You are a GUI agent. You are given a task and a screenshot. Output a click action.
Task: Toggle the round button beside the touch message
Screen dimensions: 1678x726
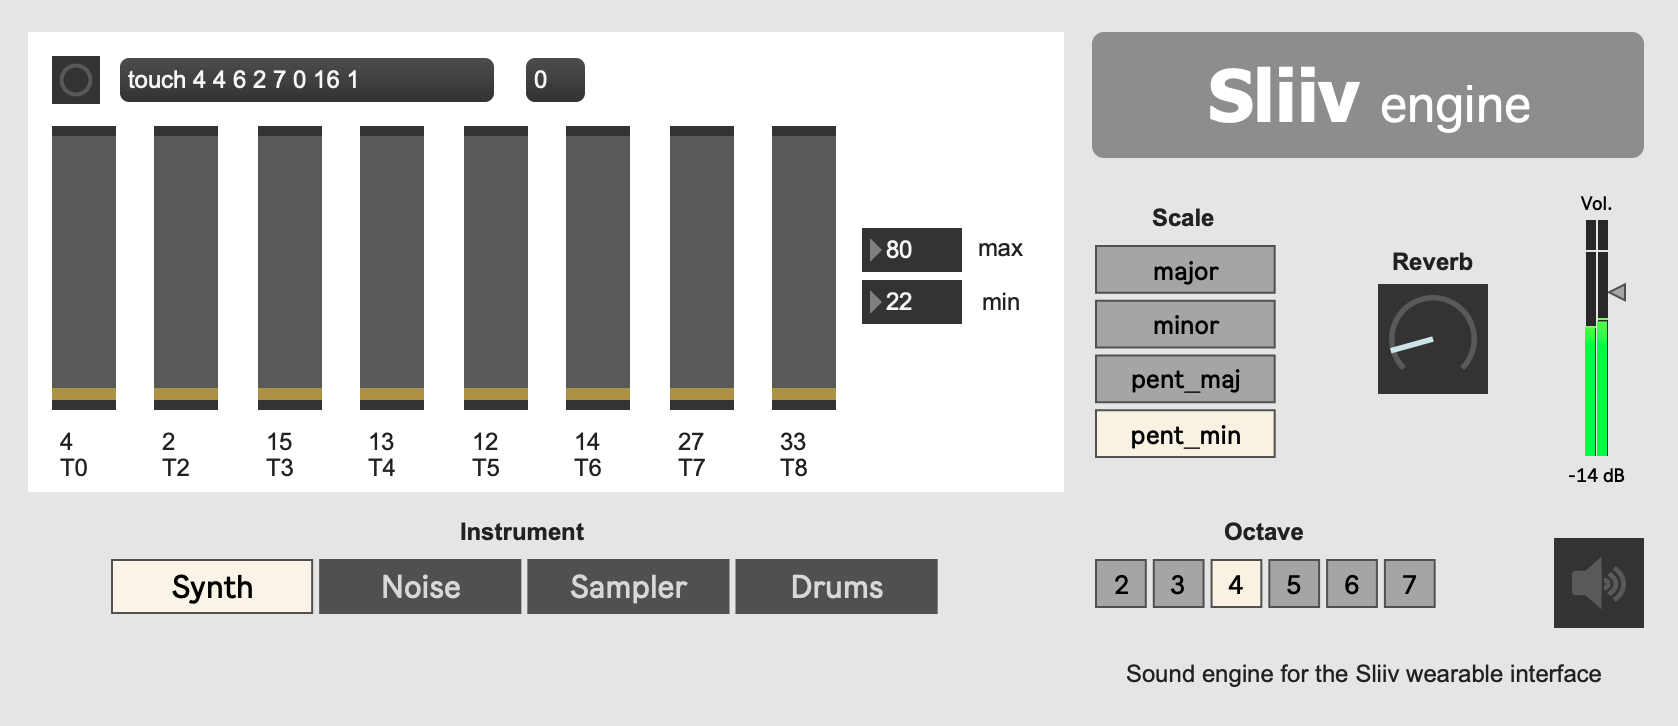click(x=76, y=80)
